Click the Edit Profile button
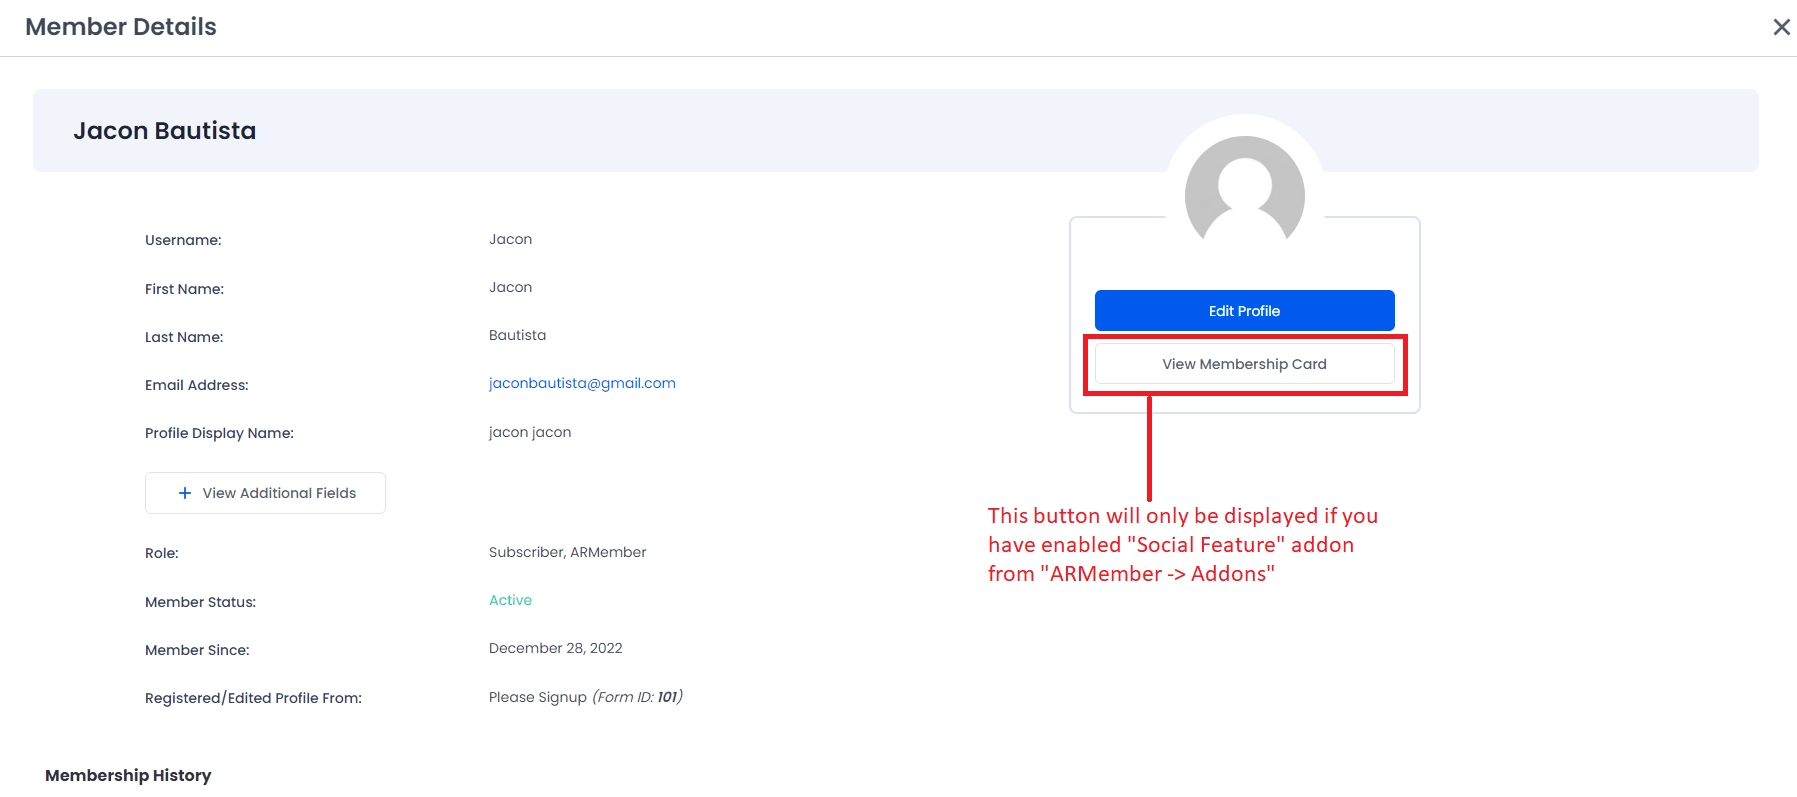 click(1244, 311)
